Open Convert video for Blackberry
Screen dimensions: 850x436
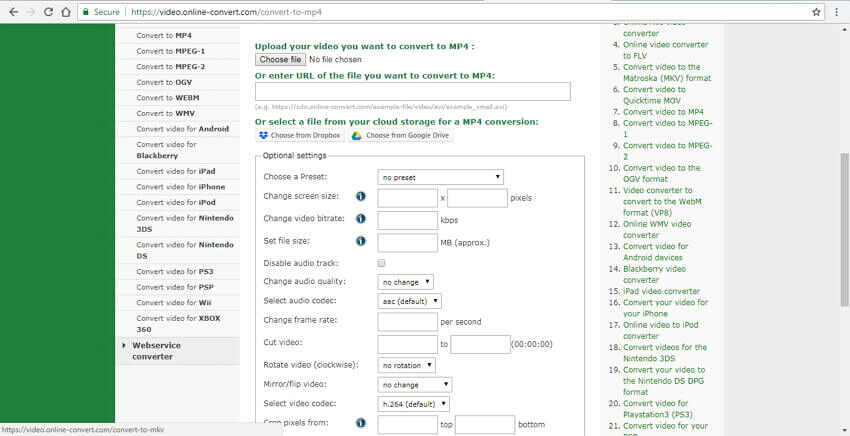[x=166, y=150]
